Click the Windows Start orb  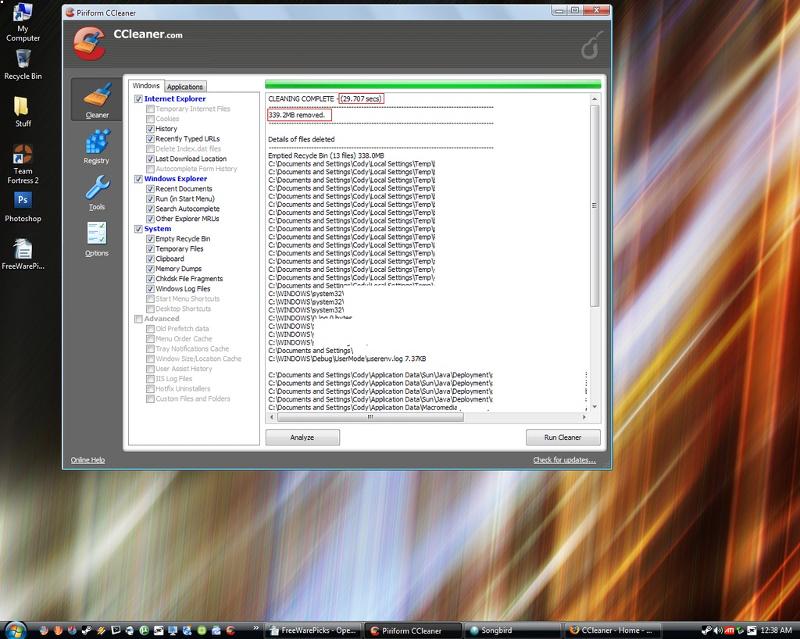pyautogui.click(x=15, y=630)
